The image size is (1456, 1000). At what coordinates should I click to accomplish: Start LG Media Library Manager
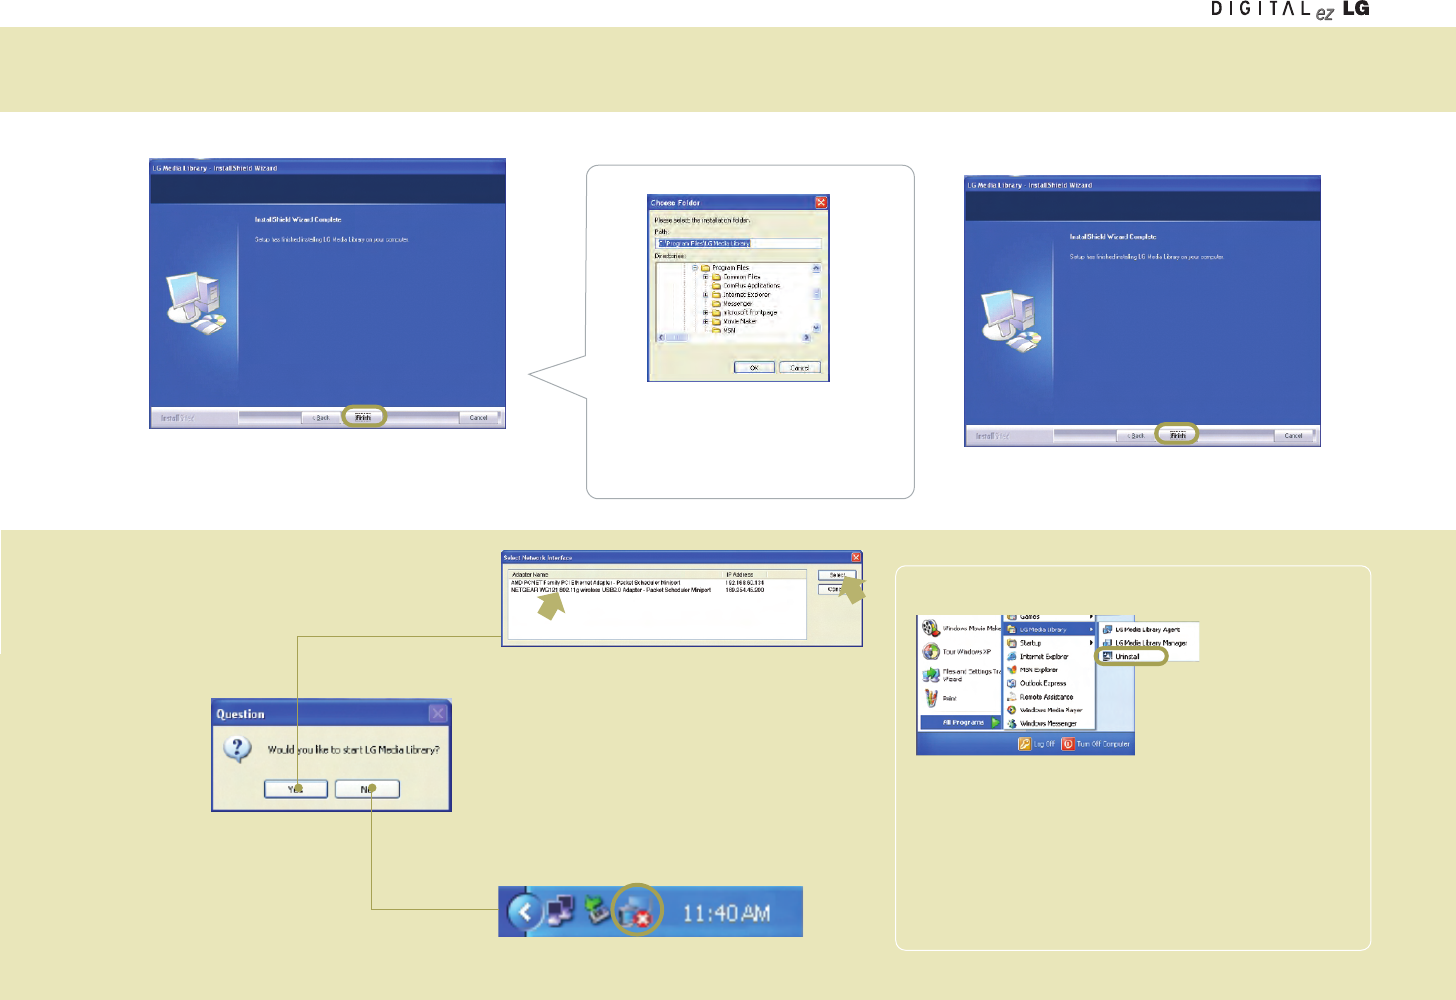(1148, 643)
